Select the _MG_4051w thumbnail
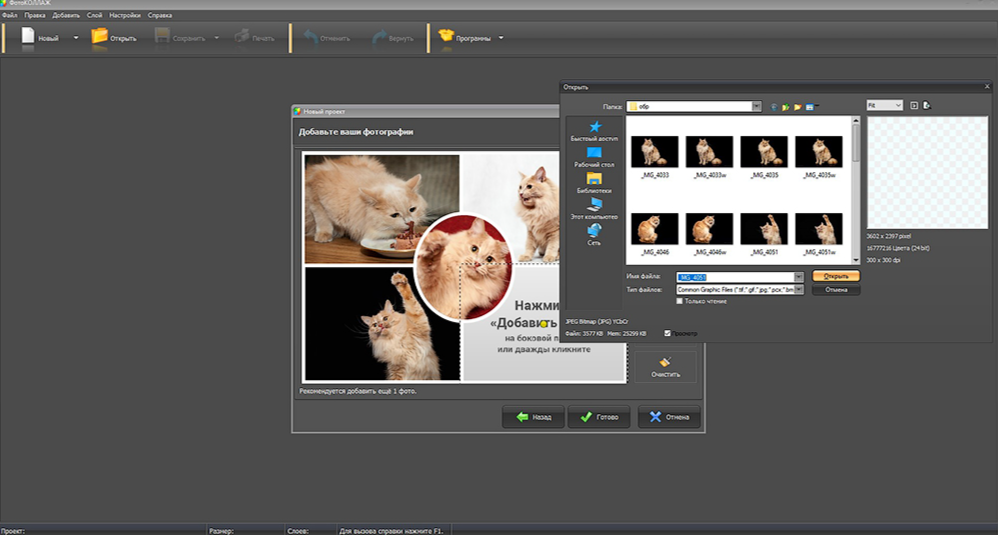 [x=819, y=229]
